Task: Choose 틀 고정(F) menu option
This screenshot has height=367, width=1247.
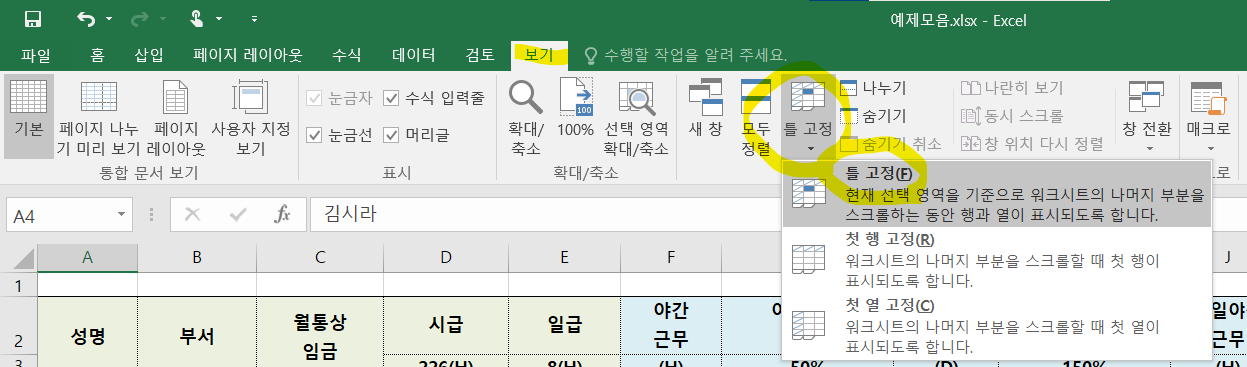Action: pos(997,195)
